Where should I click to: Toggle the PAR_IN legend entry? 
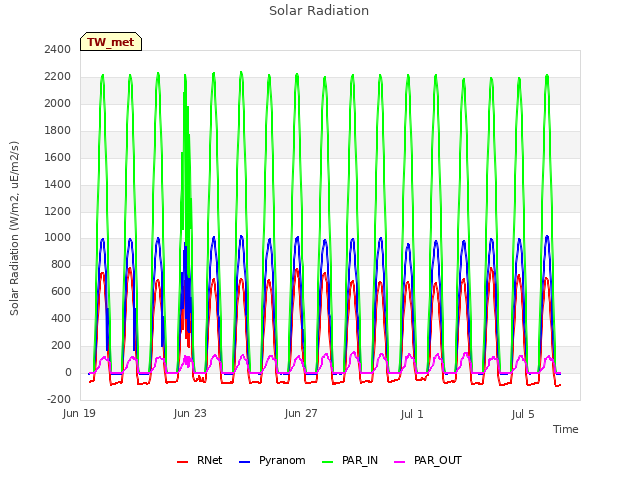click(350, 460)
